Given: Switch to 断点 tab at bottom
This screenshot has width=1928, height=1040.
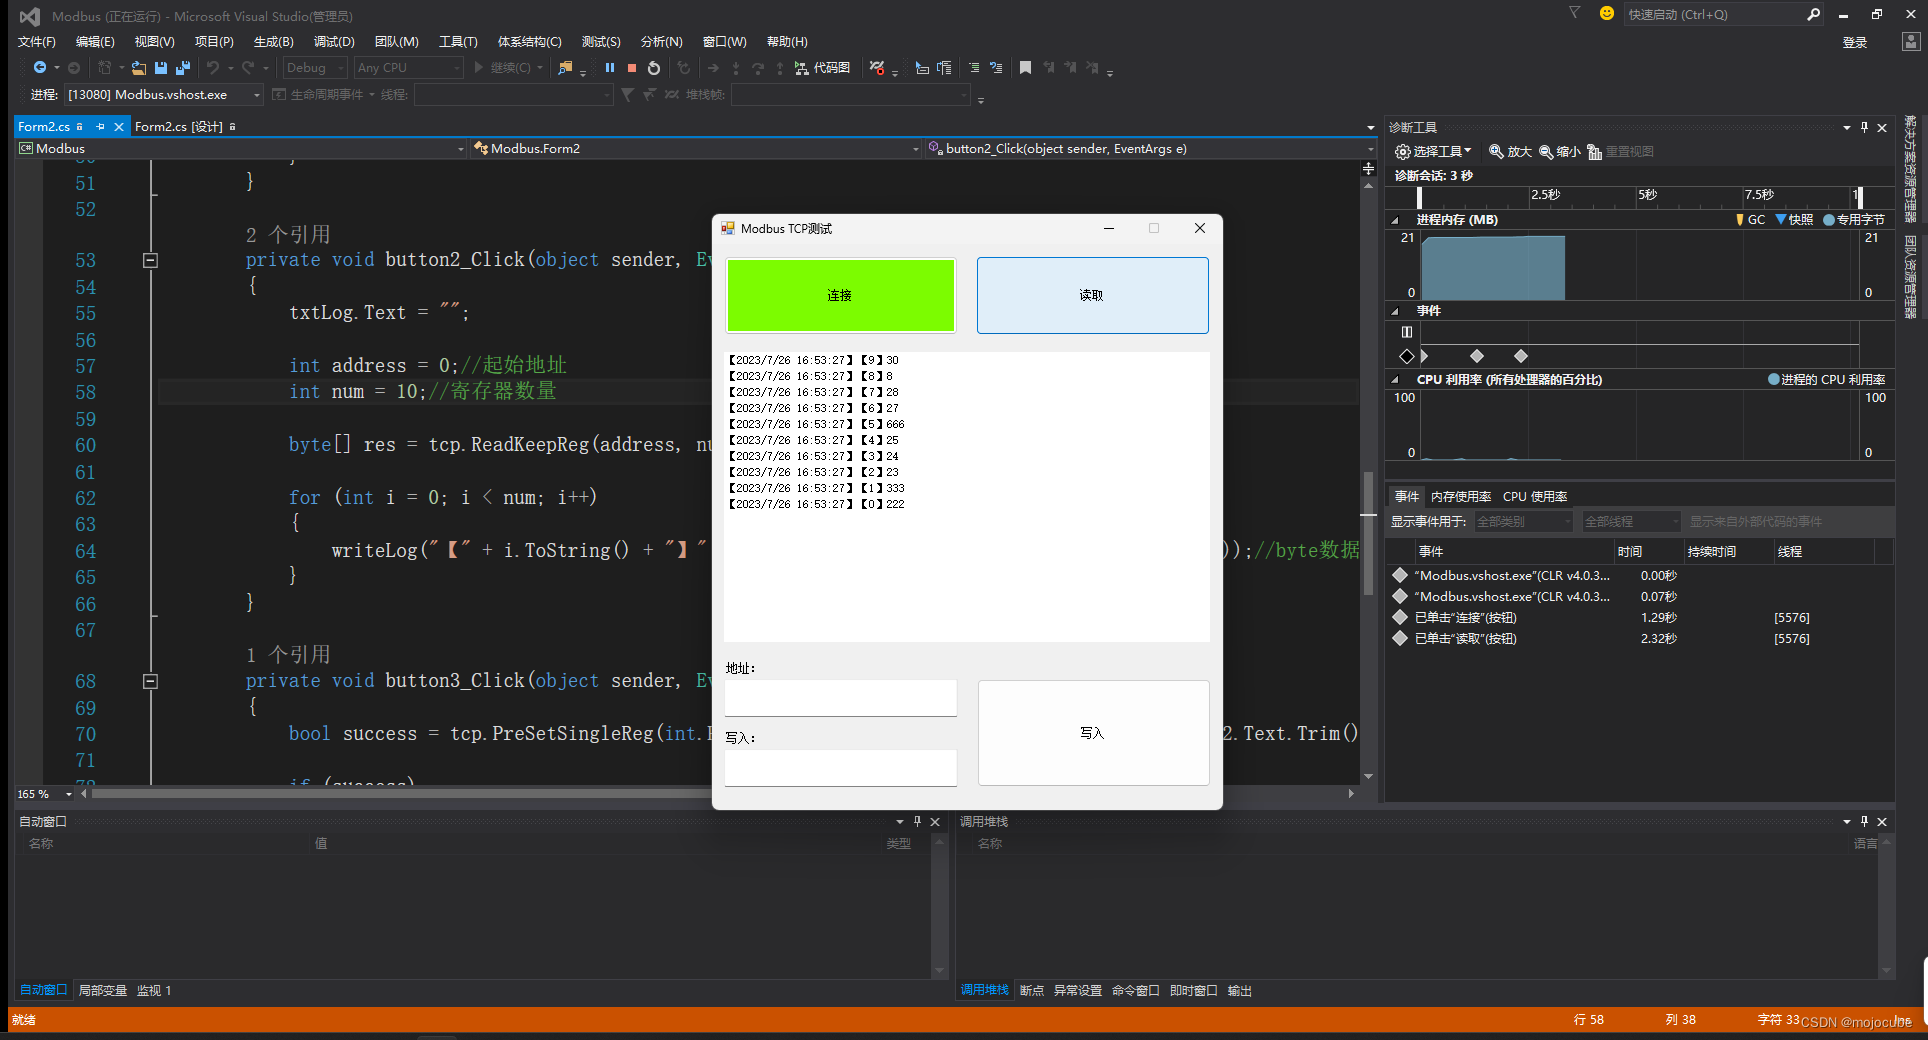Looking at the screenshot, I should (1032, 991).
